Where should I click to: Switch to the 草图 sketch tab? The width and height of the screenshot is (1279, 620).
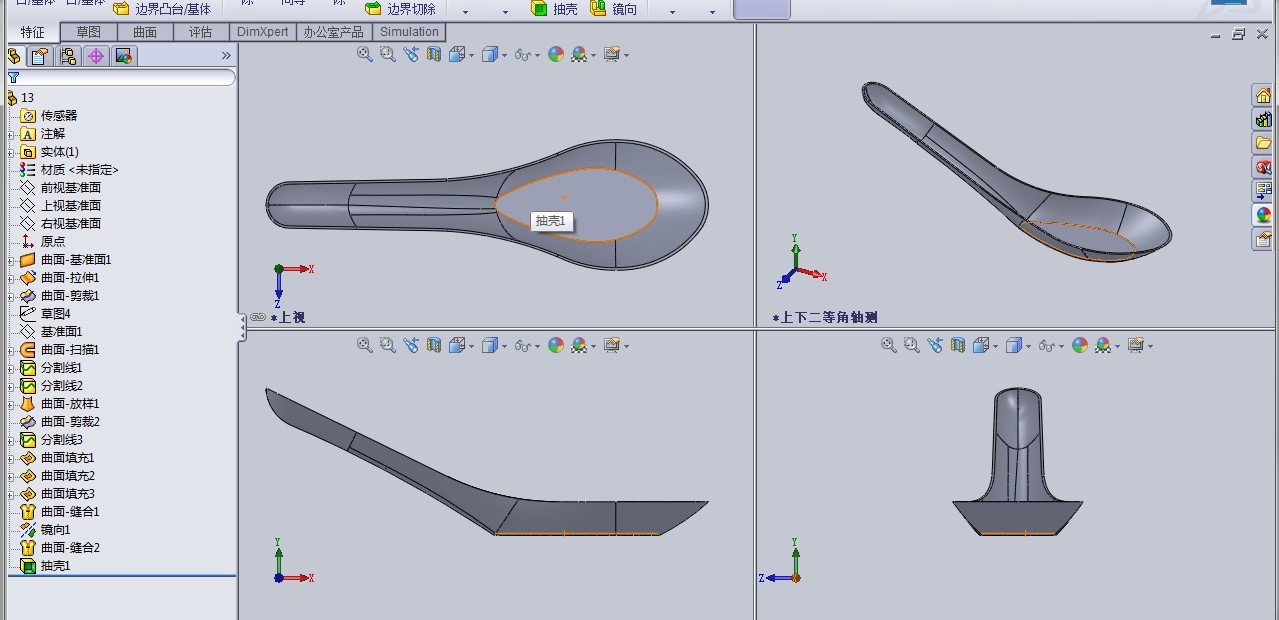(89, 32)
